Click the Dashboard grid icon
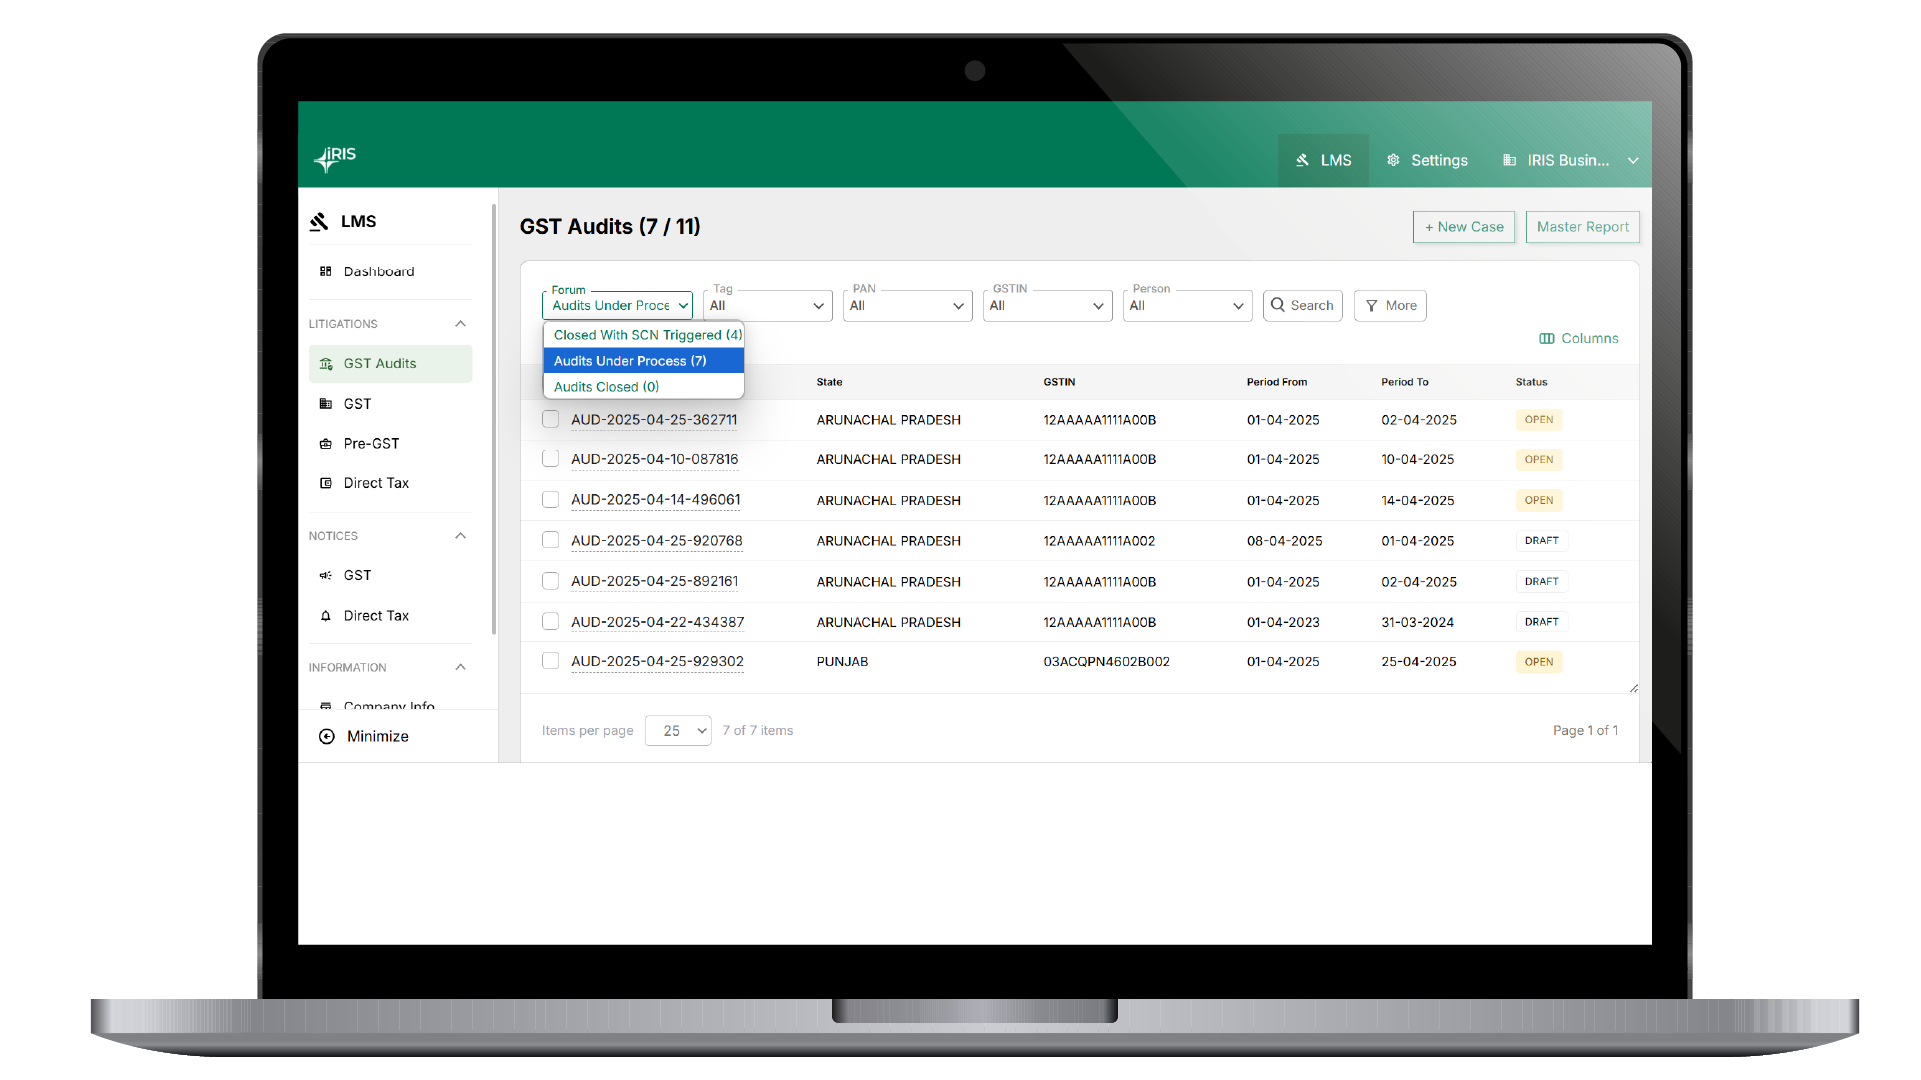Screen dimensions: 1921x1080 325,271
